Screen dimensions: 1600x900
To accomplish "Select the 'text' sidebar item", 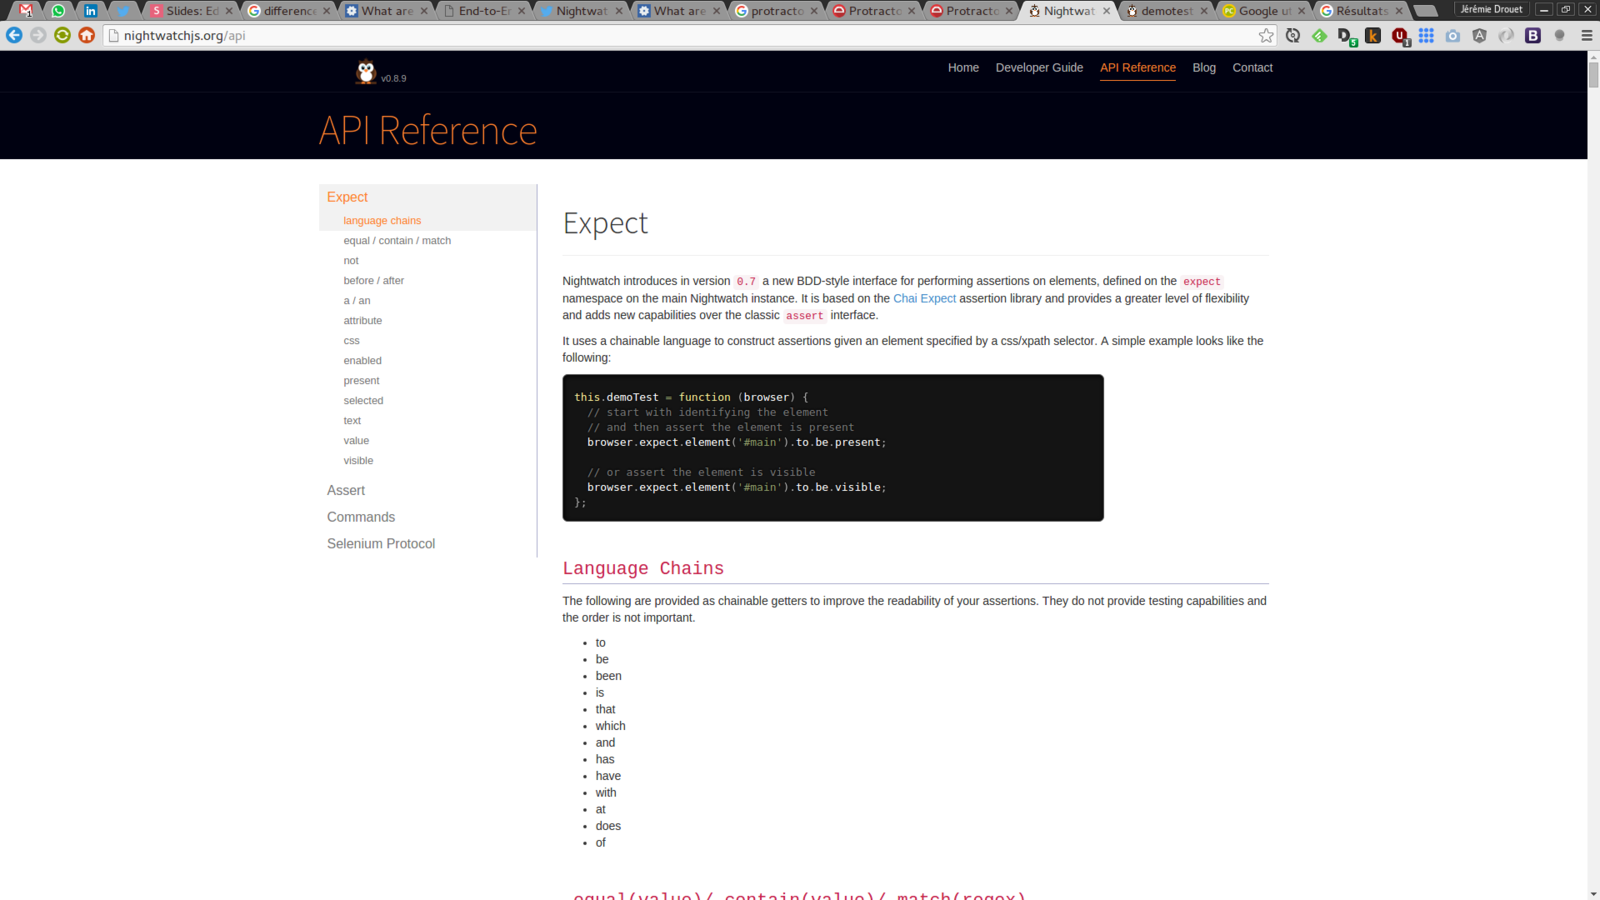I will click(x=352, y=420).
